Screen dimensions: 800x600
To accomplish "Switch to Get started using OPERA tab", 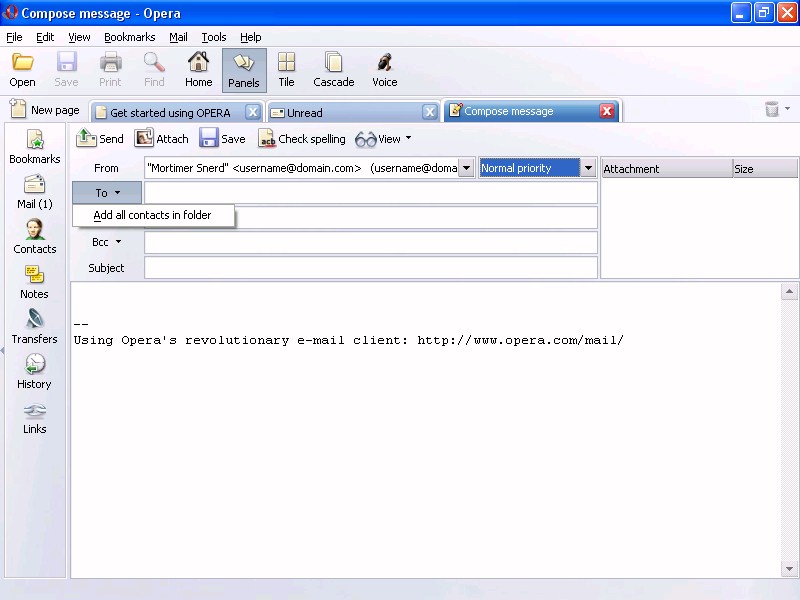I will [x=170, y=113].
